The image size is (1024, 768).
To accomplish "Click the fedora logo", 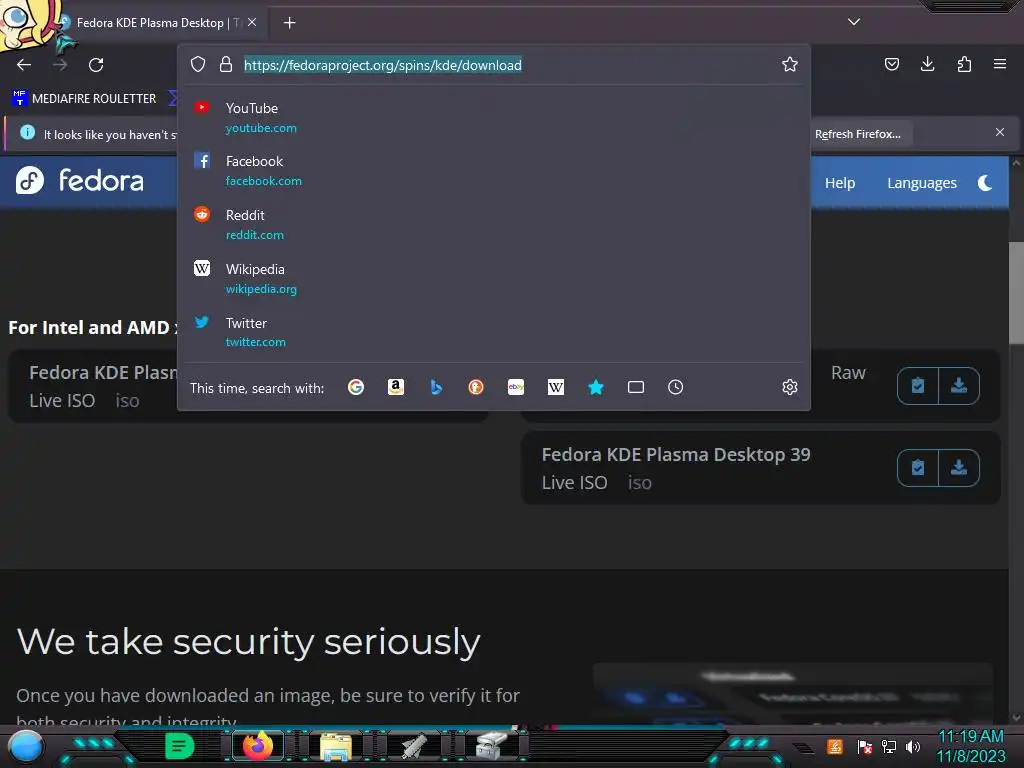I will [x=80, y=180].
